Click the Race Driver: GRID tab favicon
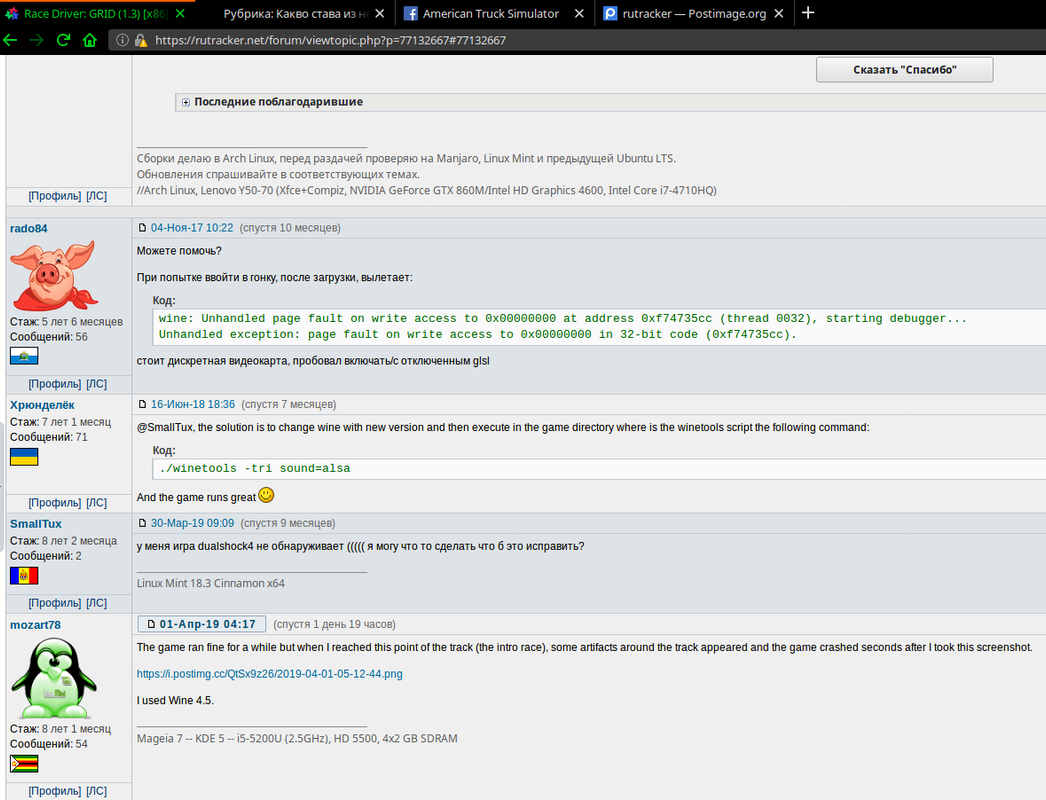Screen dimensions: 1046x800 [12, 13]
